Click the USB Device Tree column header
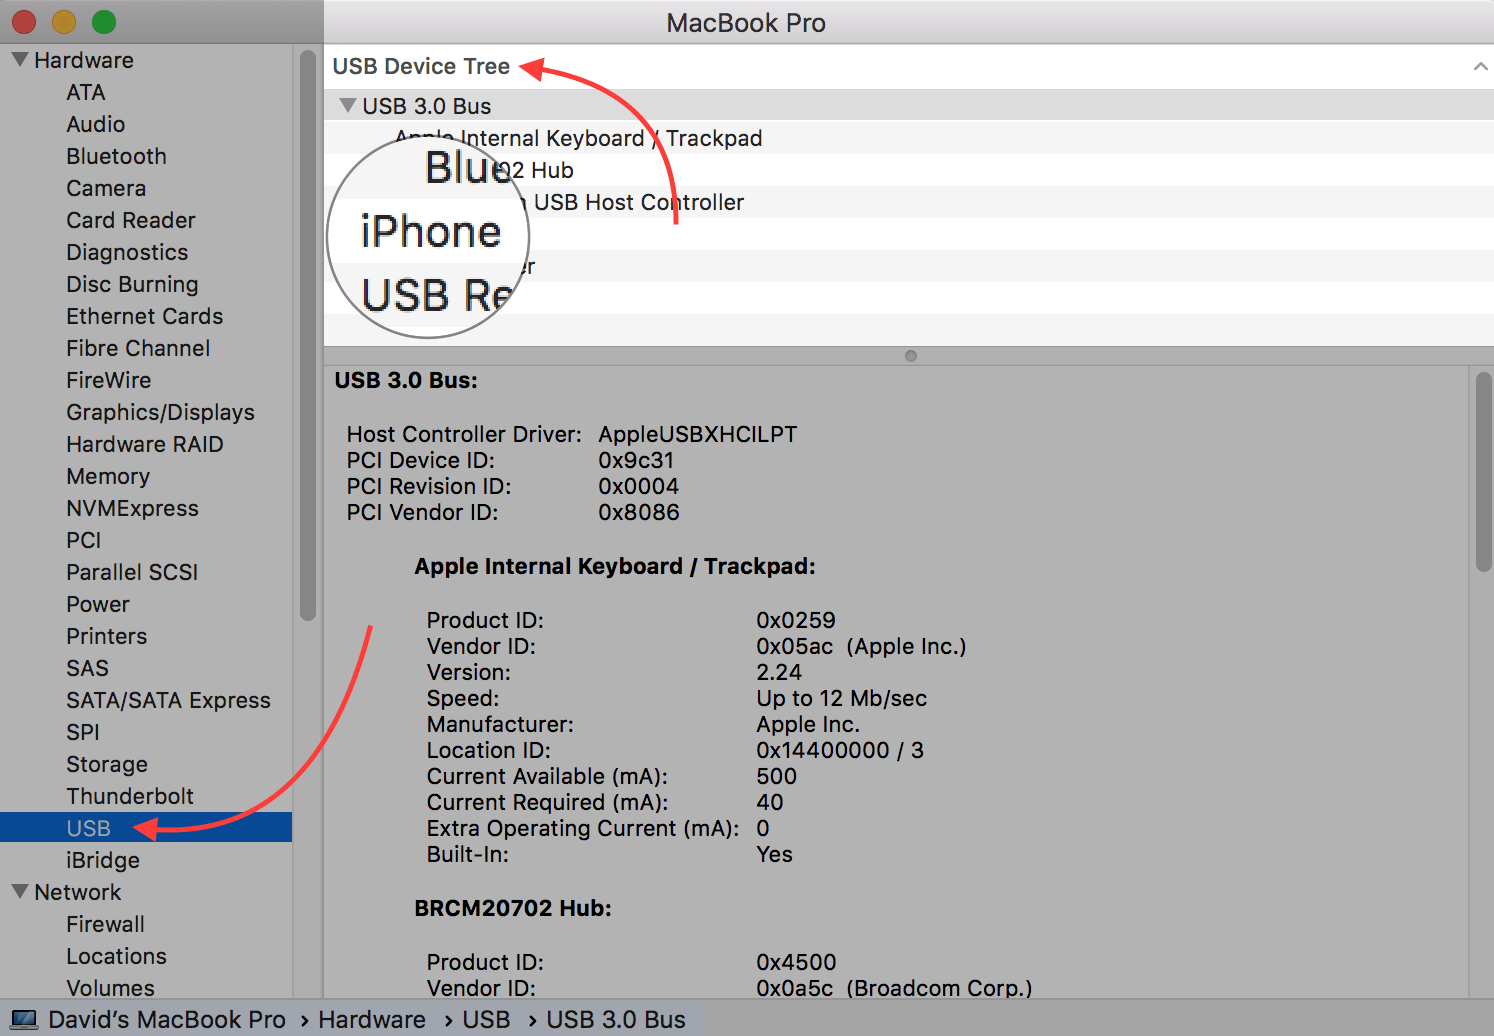This screenshot has width=1494, height=1036. click(421, 66)
